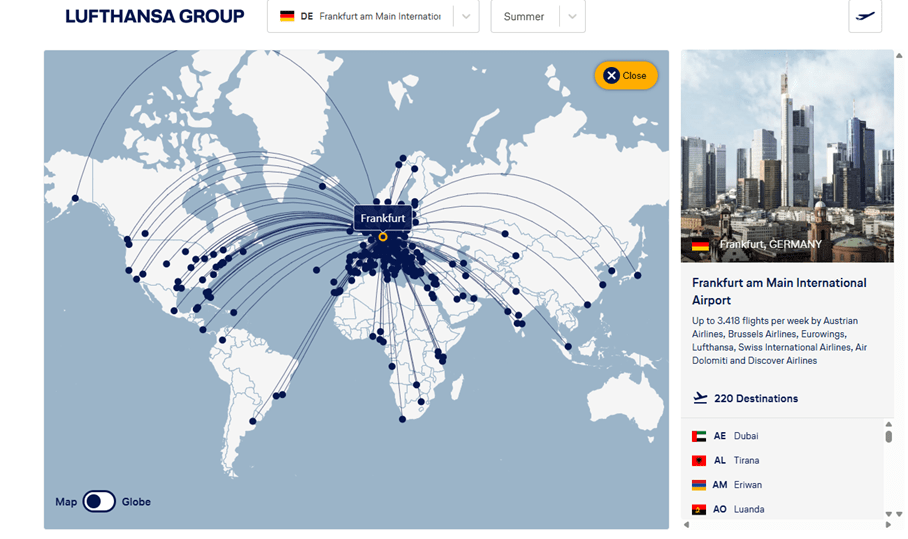The width and height of the screenshot is (908, 539).
Task: Click the panel horizontal scroll-left arrow
Action: [x=686, y=525]
